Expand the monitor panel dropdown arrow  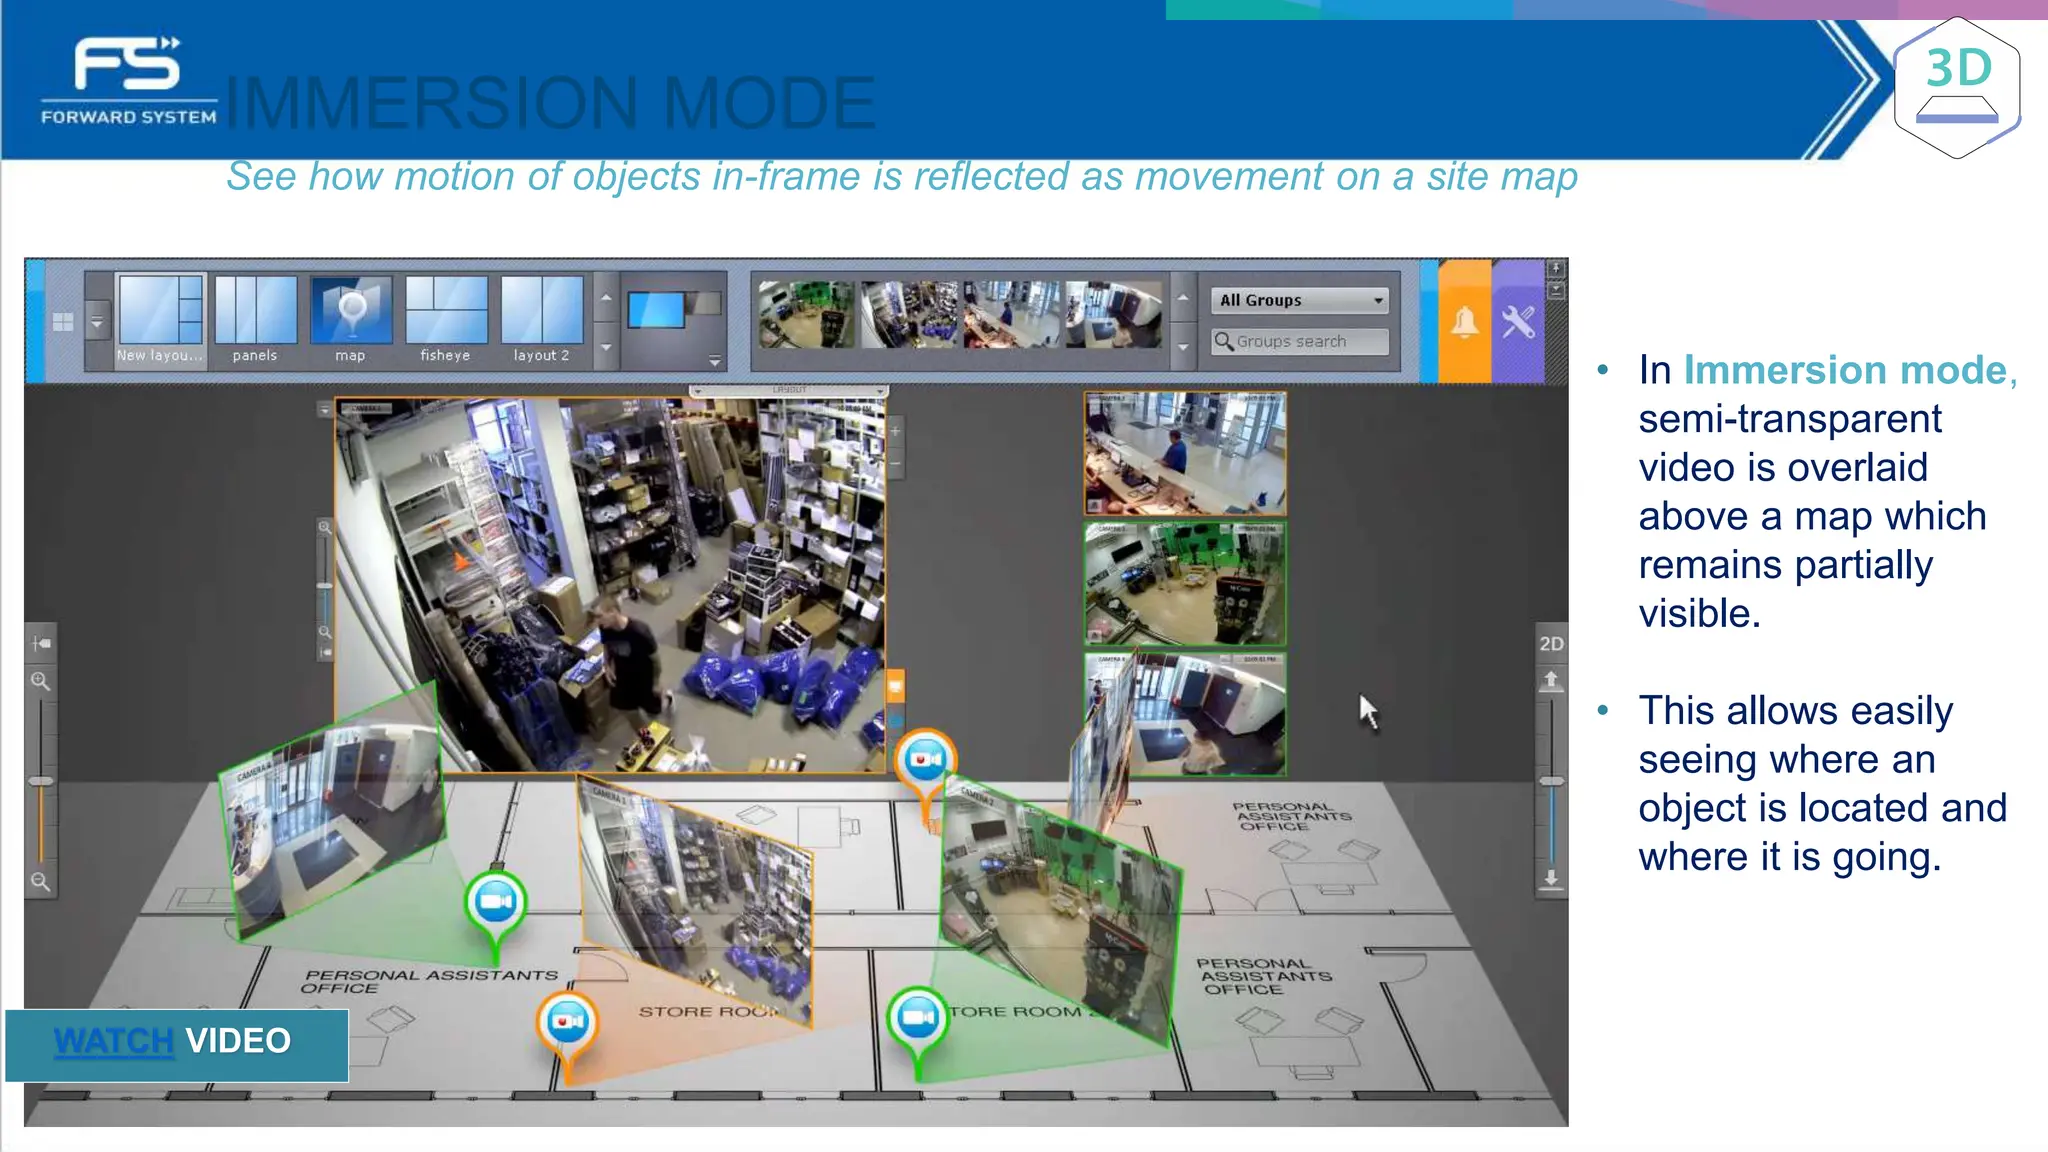(714, 360)
